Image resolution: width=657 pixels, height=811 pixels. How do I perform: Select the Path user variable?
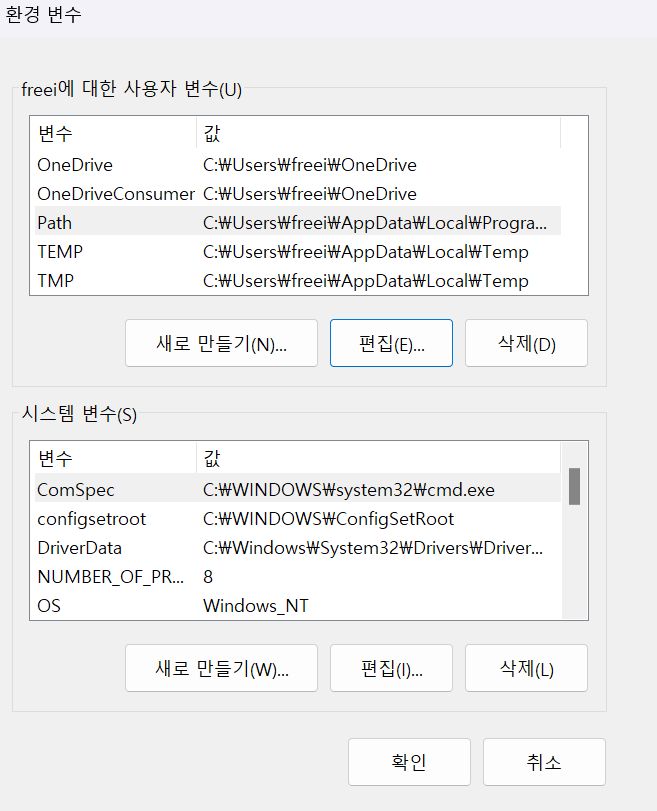[298, 223]
